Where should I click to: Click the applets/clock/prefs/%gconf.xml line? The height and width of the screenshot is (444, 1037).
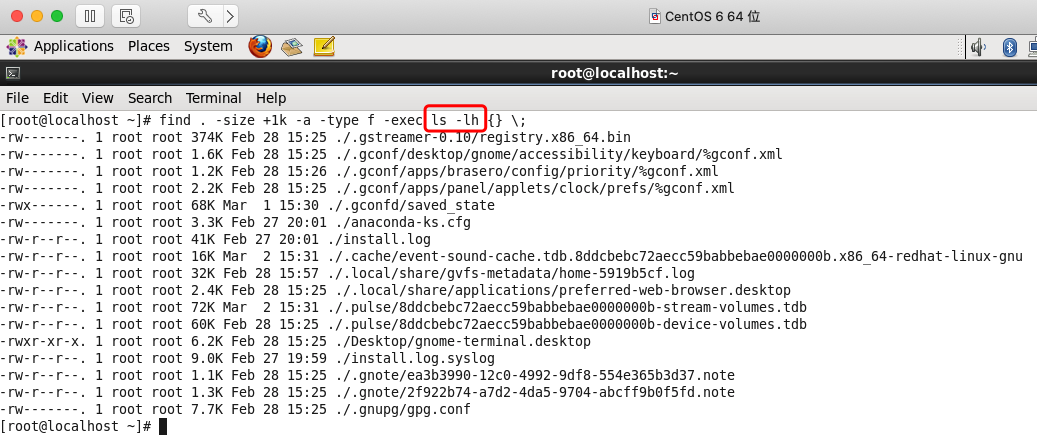coord(367,189)
